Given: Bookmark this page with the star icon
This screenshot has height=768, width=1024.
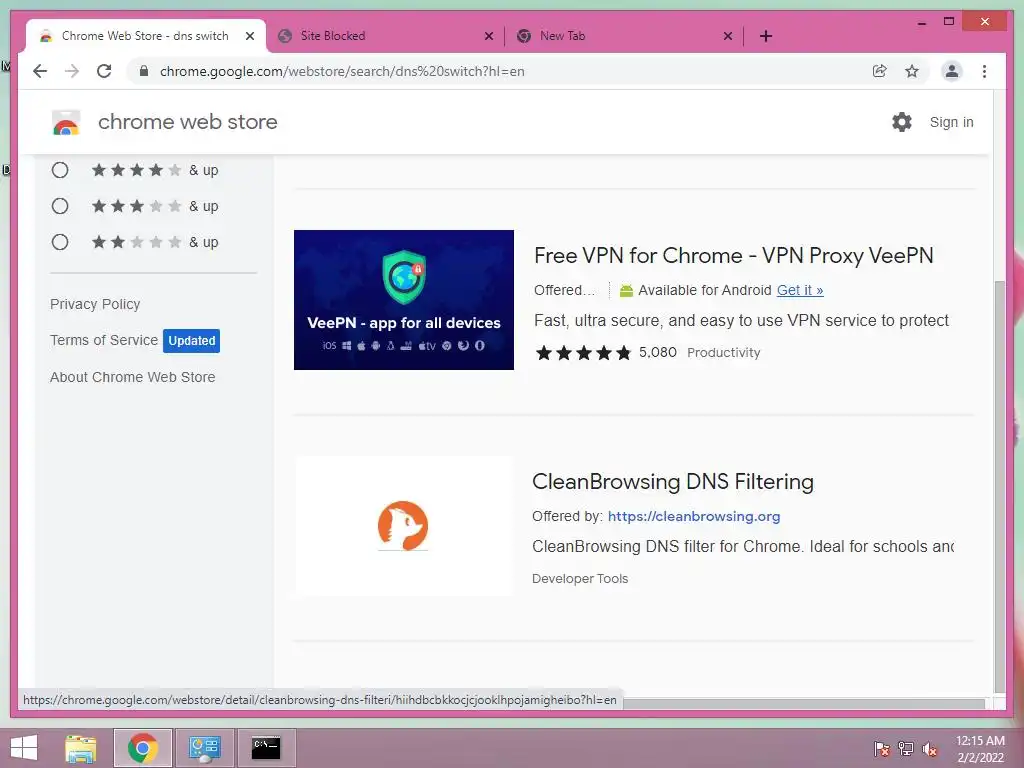Looking at the screenshot, I should pos(912,71).
